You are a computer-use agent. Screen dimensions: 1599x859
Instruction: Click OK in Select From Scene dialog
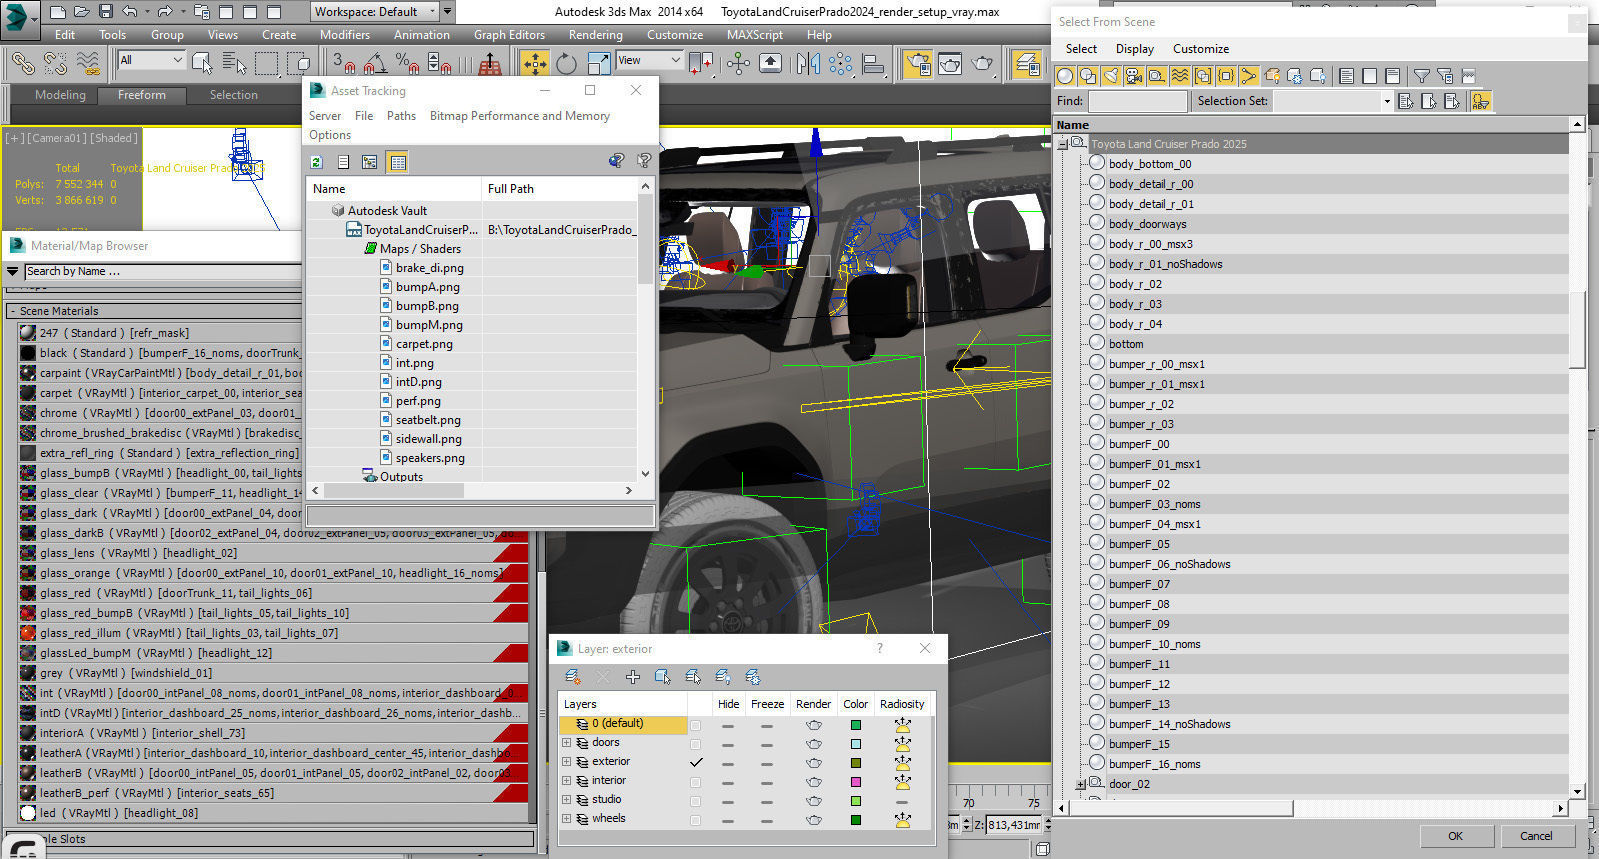[1455, 836]
